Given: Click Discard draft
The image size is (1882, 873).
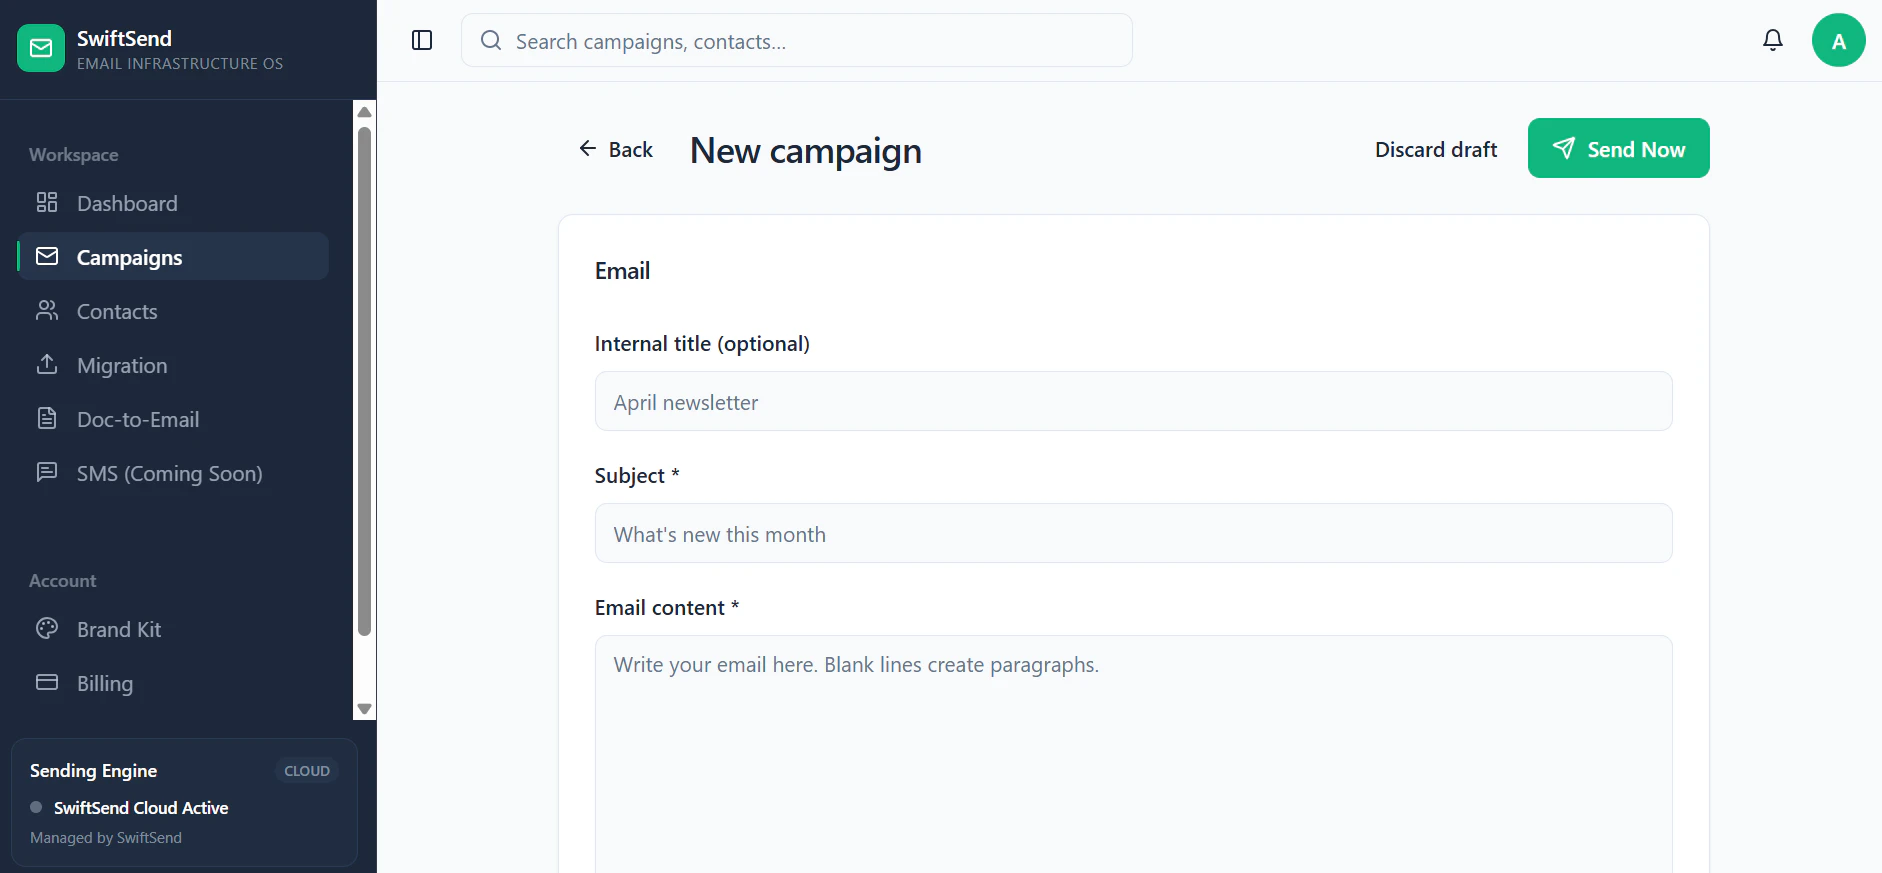Looking at the screenshot, I should pos(1435,149).
